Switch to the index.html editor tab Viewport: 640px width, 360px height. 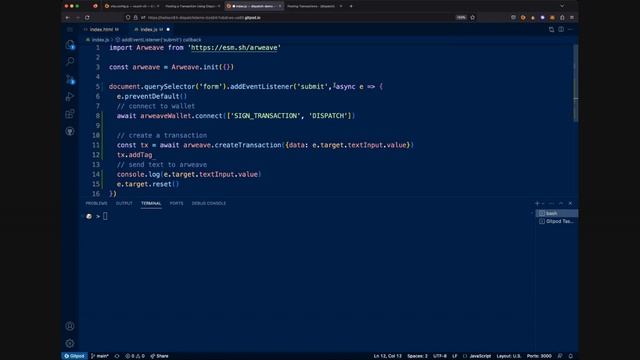pyautogui.click(x=104, y=29)
